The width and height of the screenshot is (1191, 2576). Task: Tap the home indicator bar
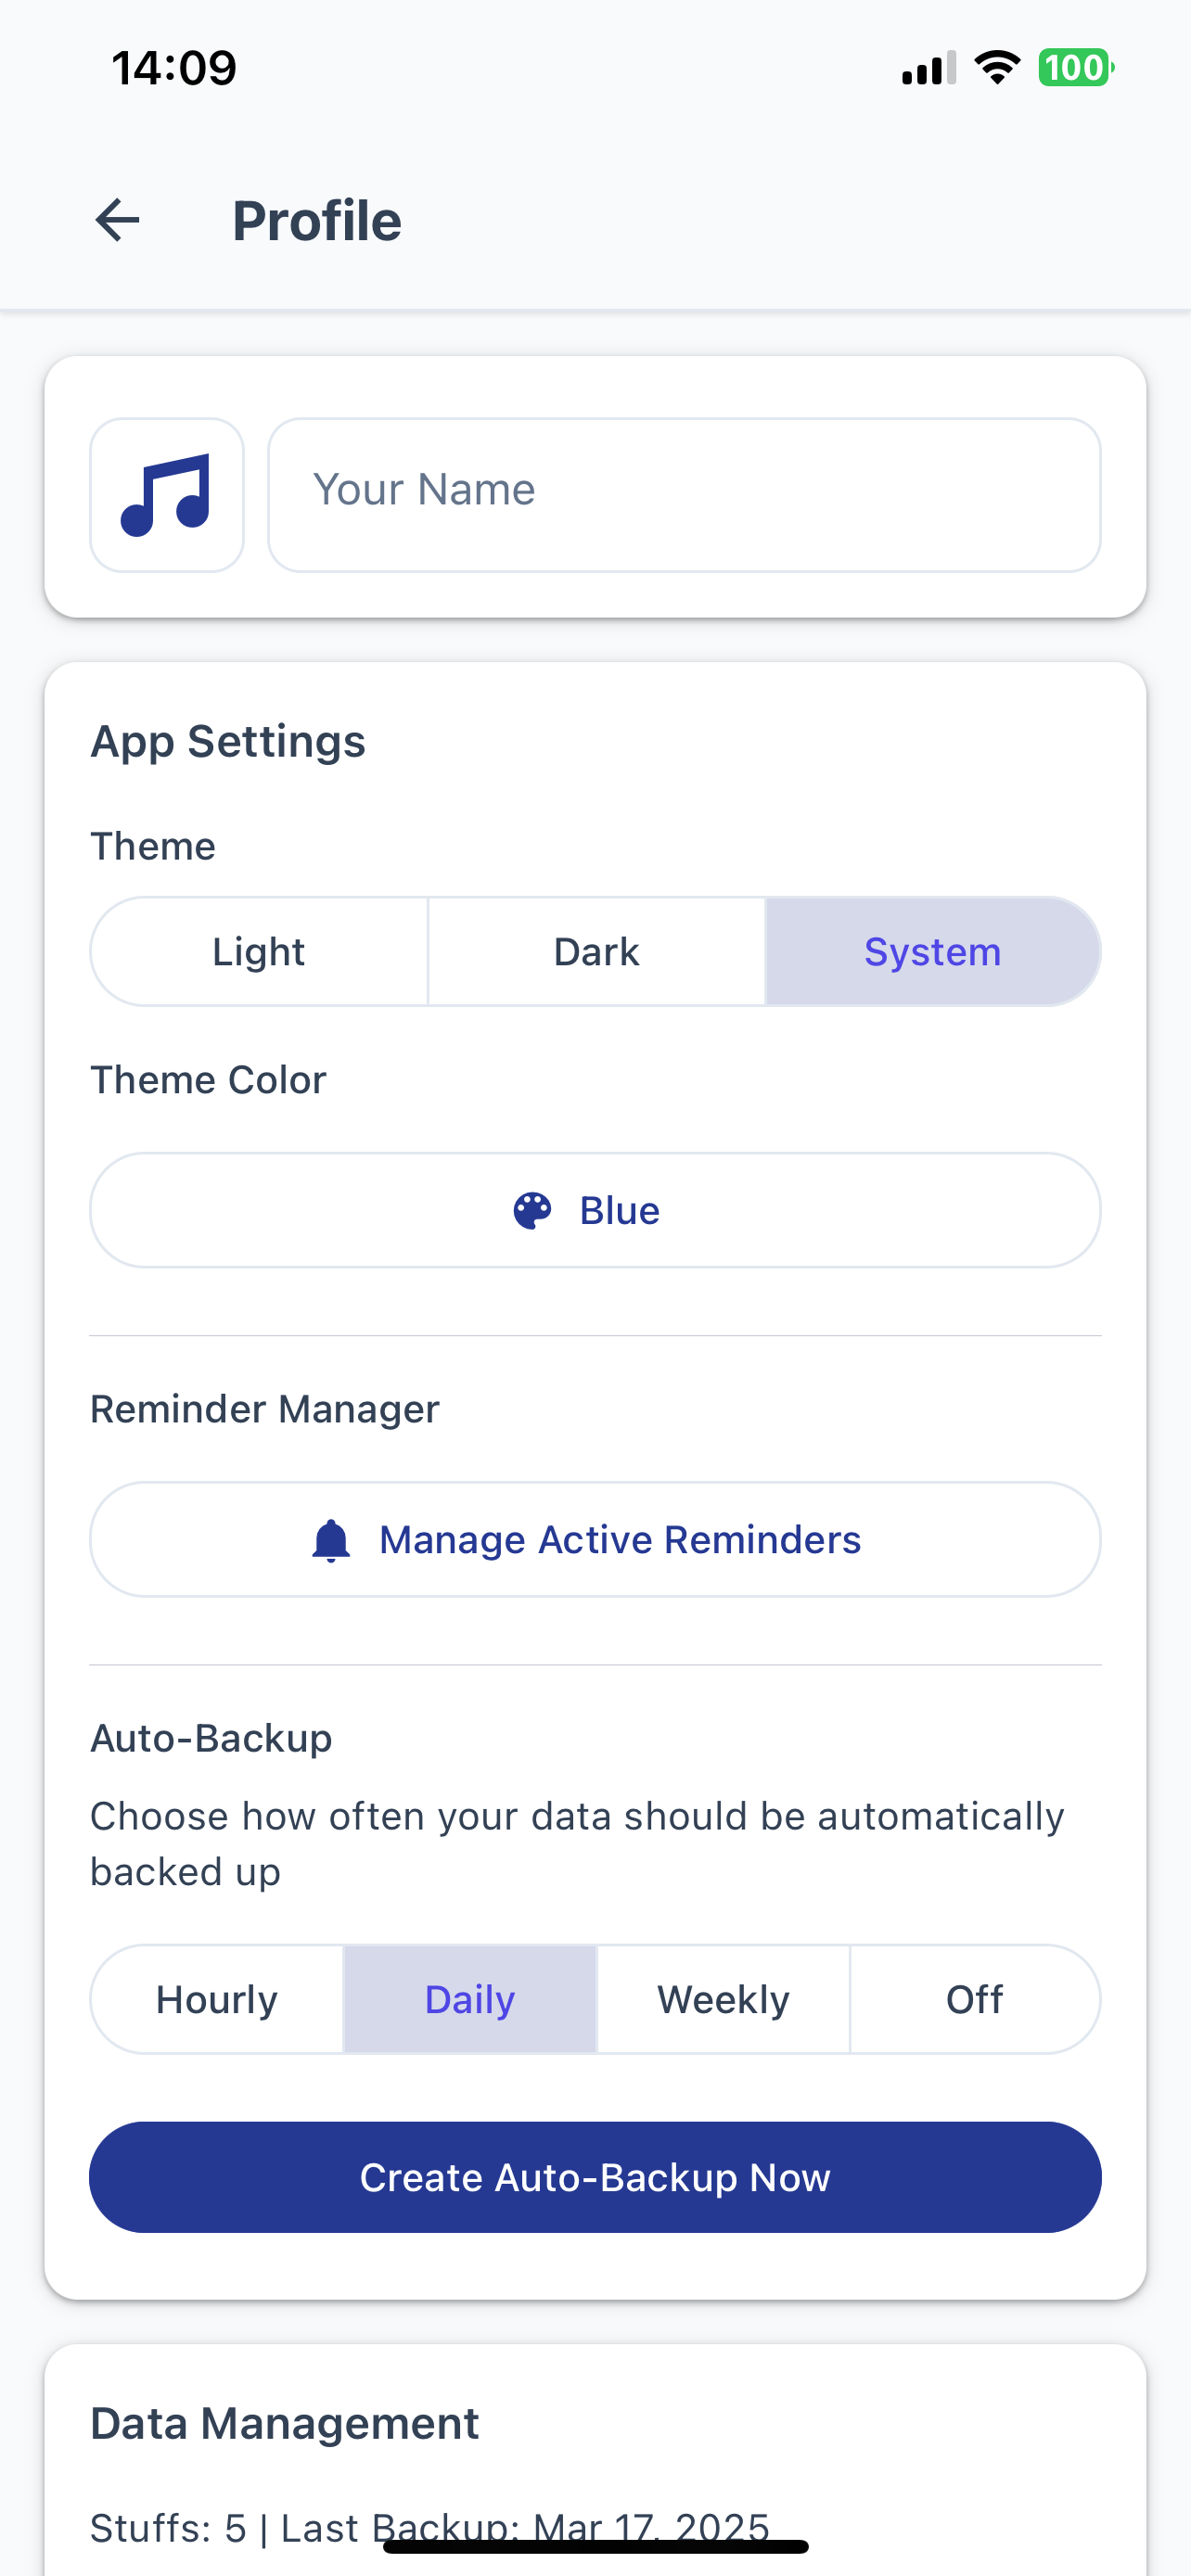(596, 2547)
